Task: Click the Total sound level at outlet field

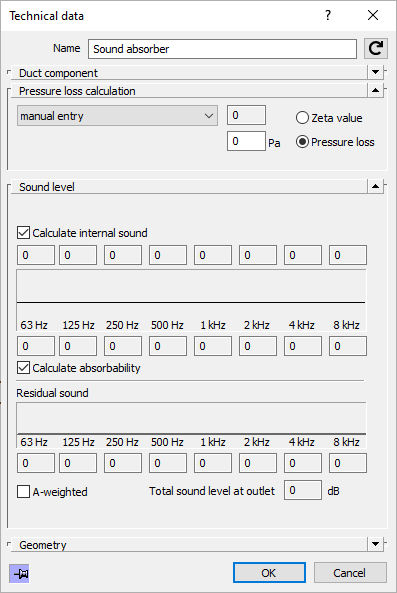Action: point(303,490)
